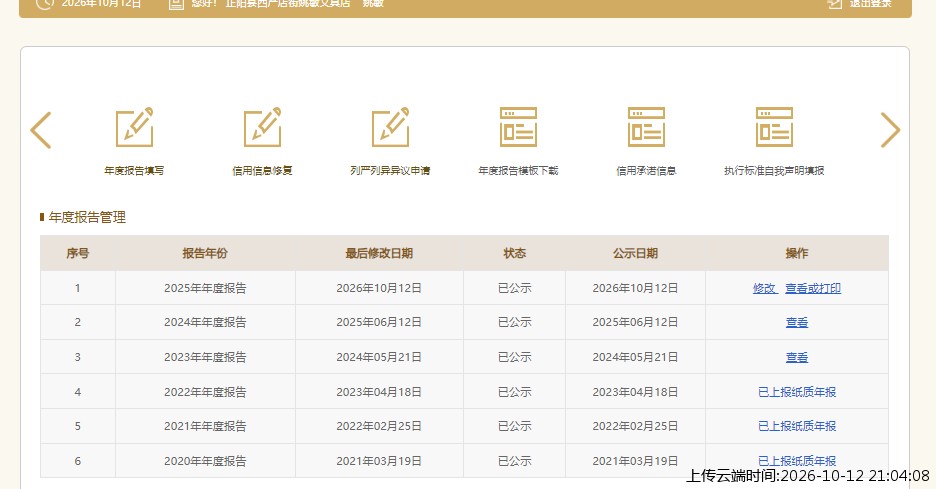Viewport: 936px width, 489px height.
Task: Click 修改 for the 2025 annual report
Action: pyautogui.click(x=764, y=288)
